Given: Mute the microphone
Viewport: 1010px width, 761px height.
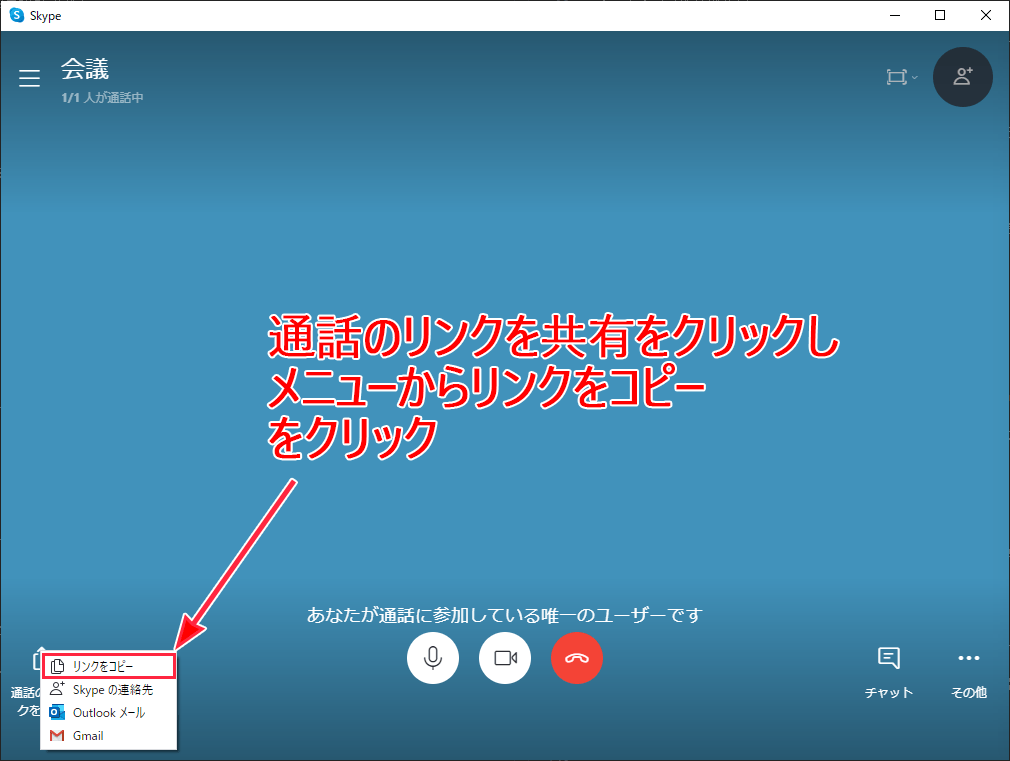Looking at the screenshot, I should [x=433, y=658].
